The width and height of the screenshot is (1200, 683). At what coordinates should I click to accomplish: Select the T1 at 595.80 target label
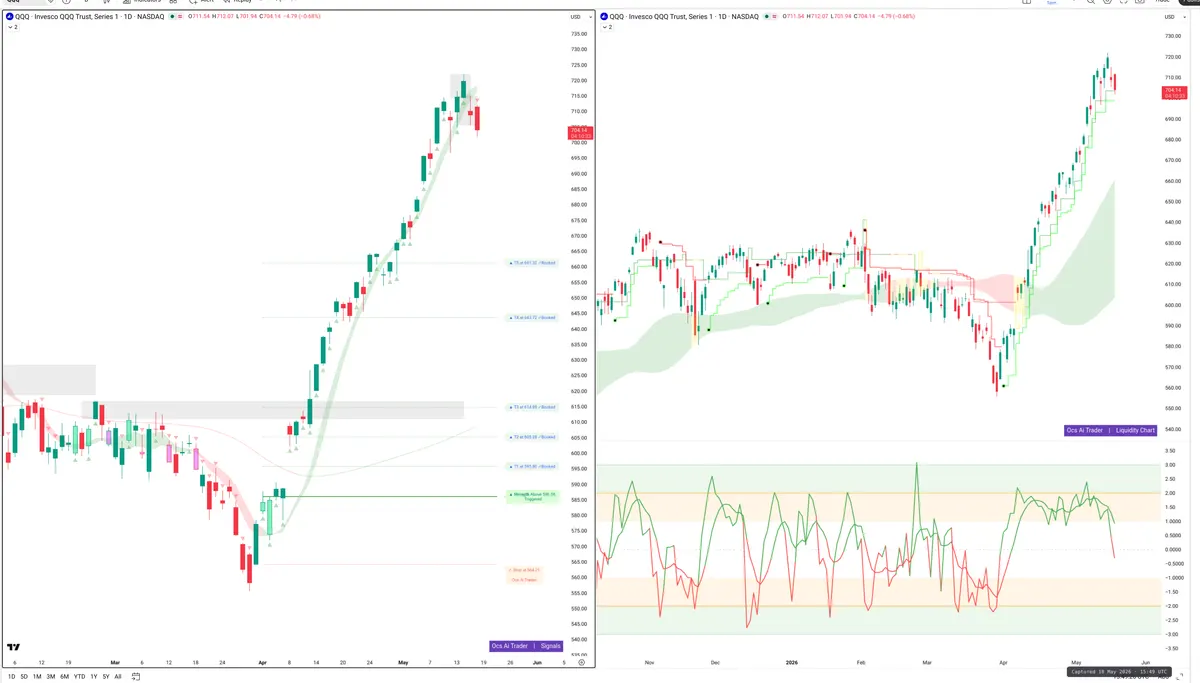[x=532, y=467]
